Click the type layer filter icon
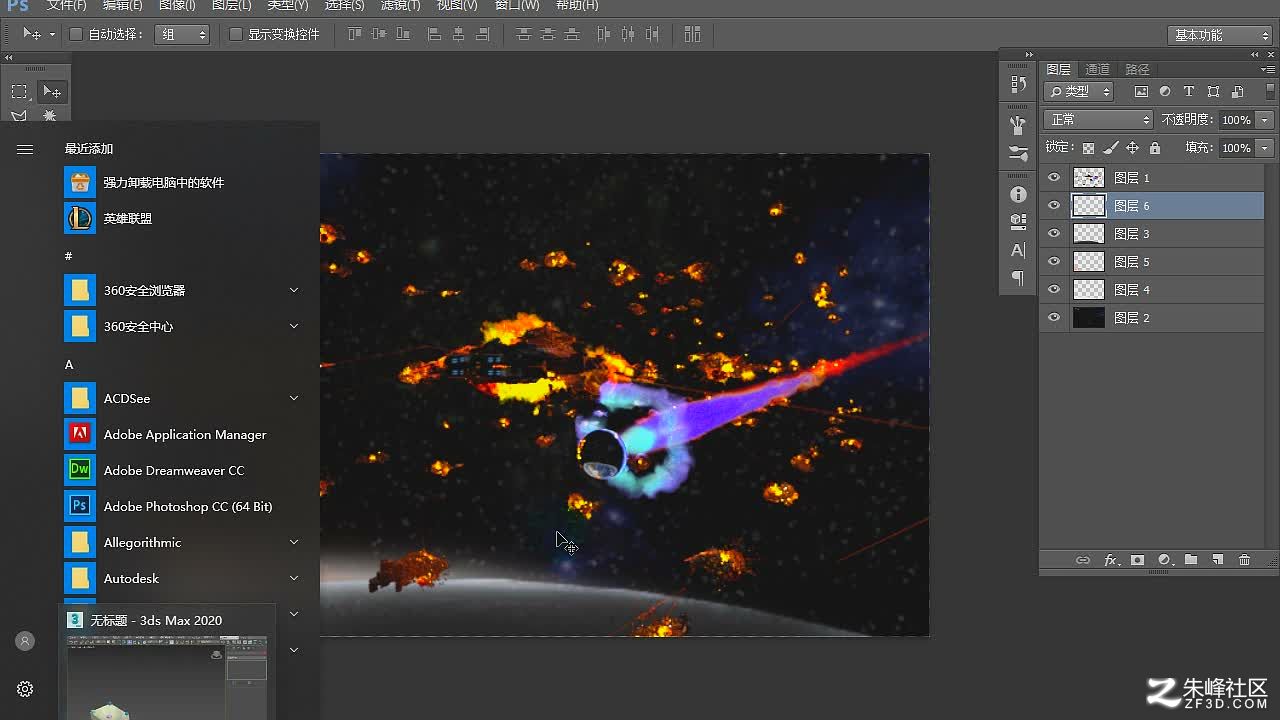The width and height of the screenshot is (1280, 720). [1189, 91]
